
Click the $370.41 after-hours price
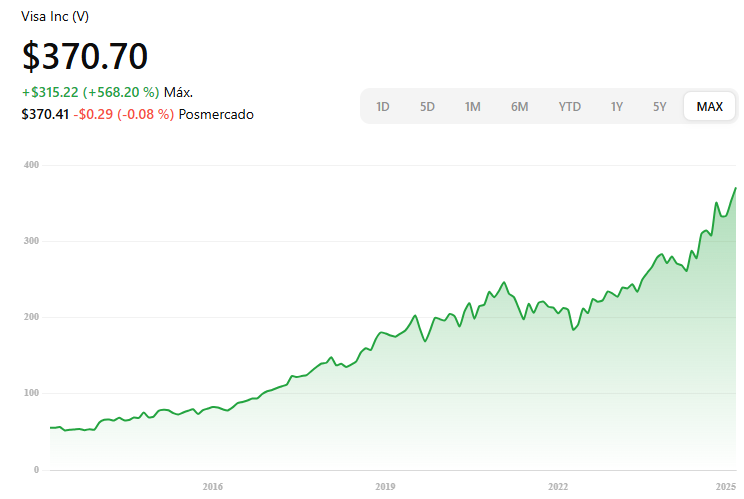45,114
